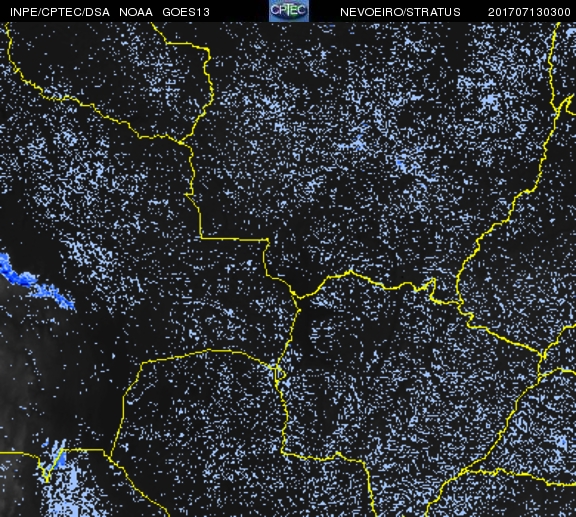Click the 201707130300 timestamp
The image size is (576, 517).
tap(529, 12)
